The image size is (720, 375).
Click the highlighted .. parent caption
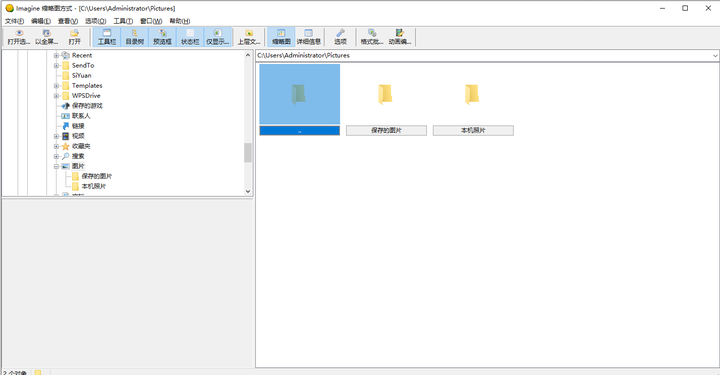point(300,131)
